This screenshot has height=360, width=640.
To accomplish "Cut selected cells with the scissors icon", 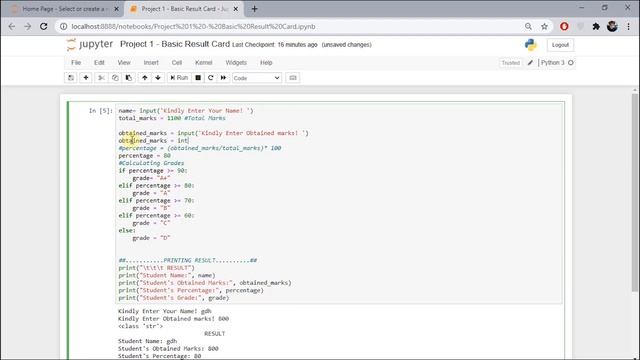I will [x=101, y=78].
